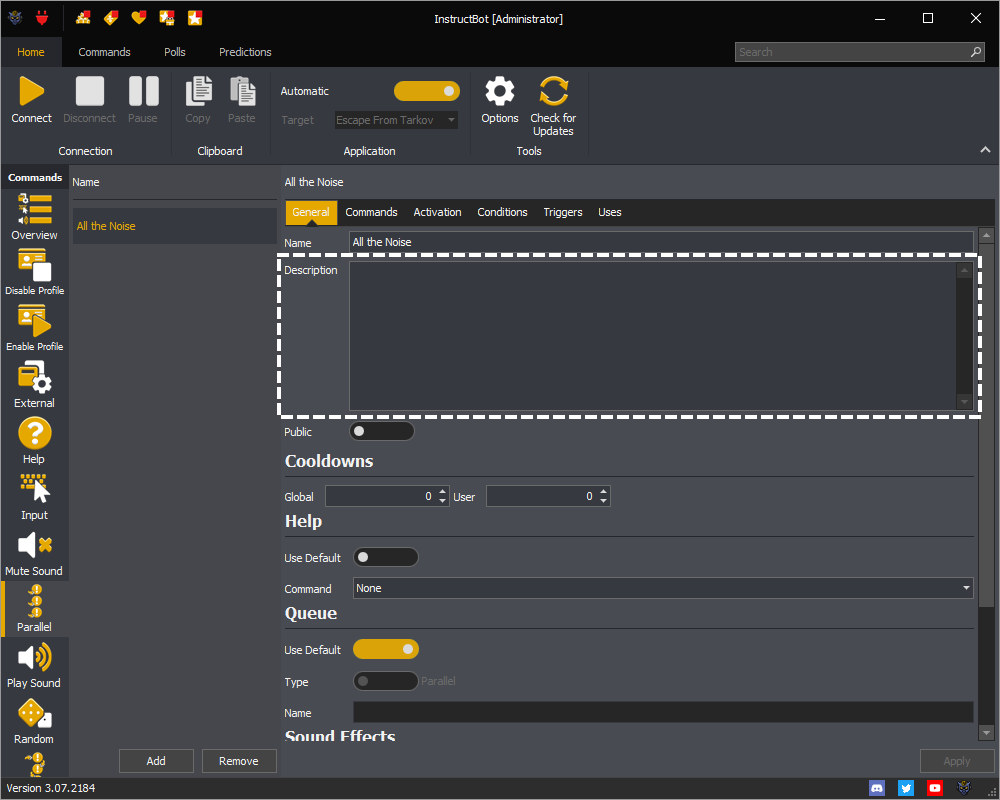Open the Help Command dropdown
This screenshot has height=800, width=1000.
[663, 588]
